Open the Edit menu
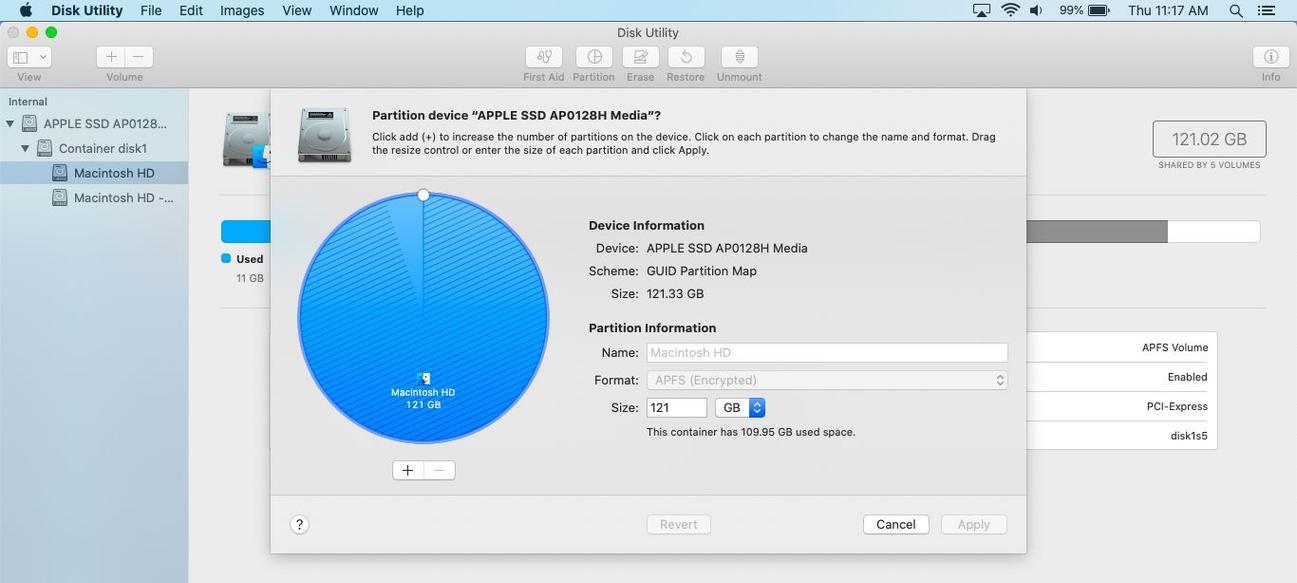This screenshot has height=583, width=1297. (x=191, y=10)
